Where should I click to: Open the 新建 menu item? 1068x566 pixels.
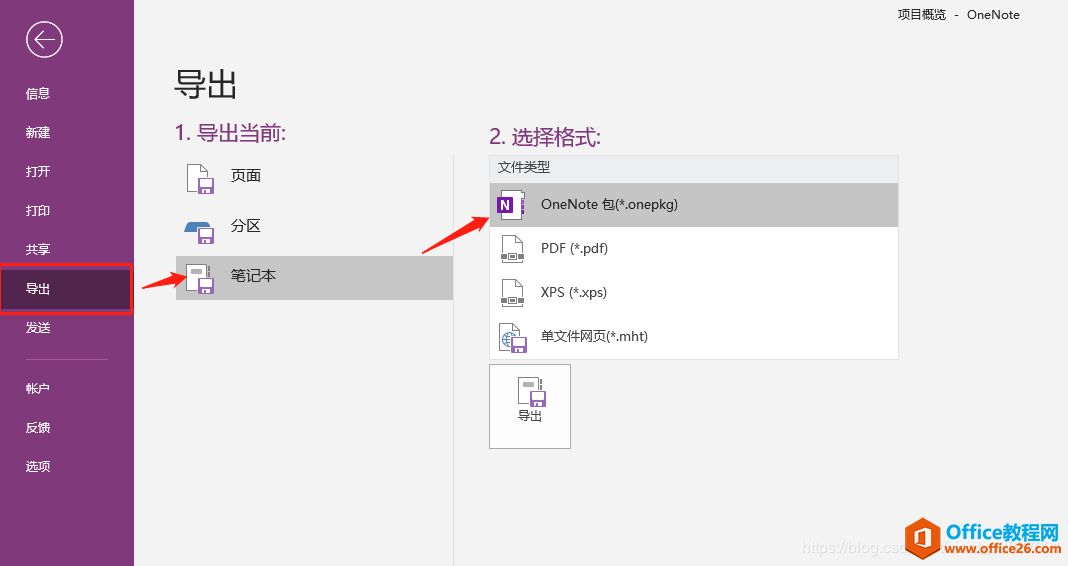[38, 132]
